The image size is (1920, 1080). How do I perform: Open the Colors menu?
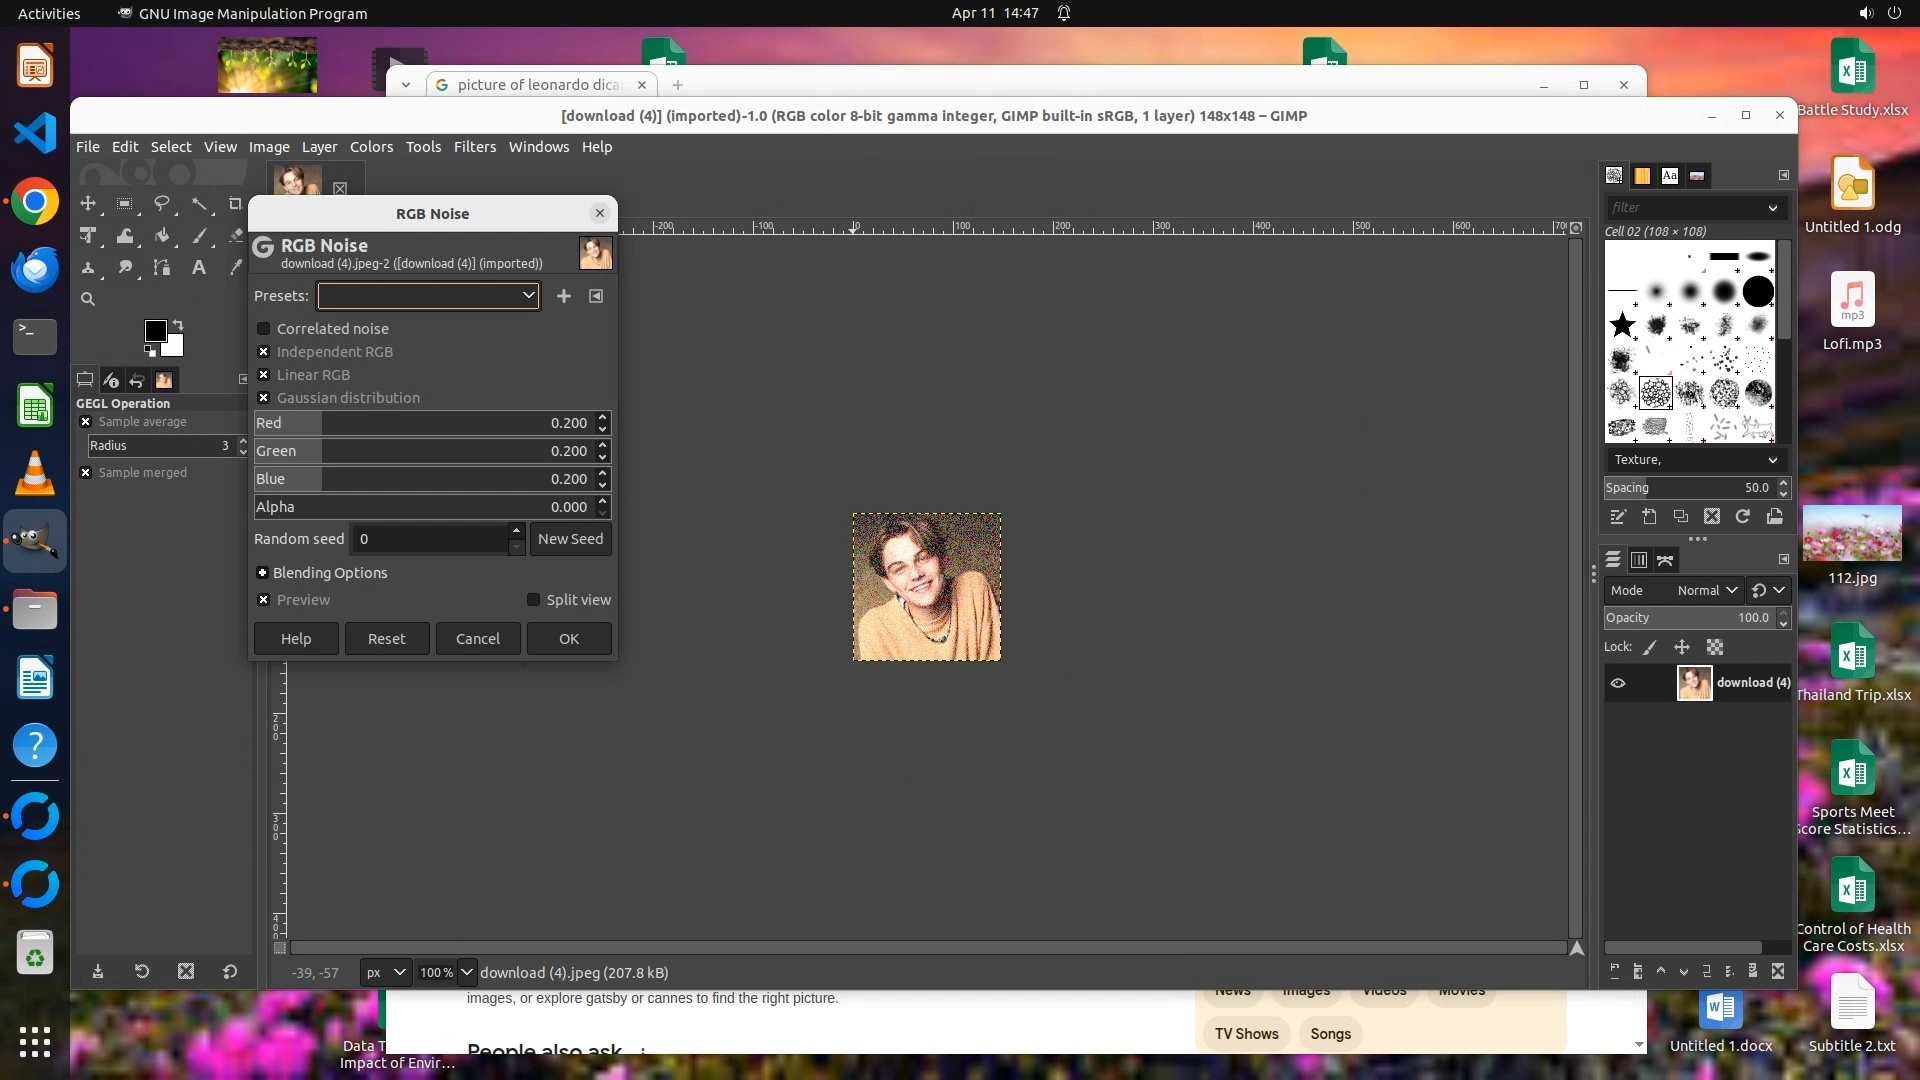point(371,147)
